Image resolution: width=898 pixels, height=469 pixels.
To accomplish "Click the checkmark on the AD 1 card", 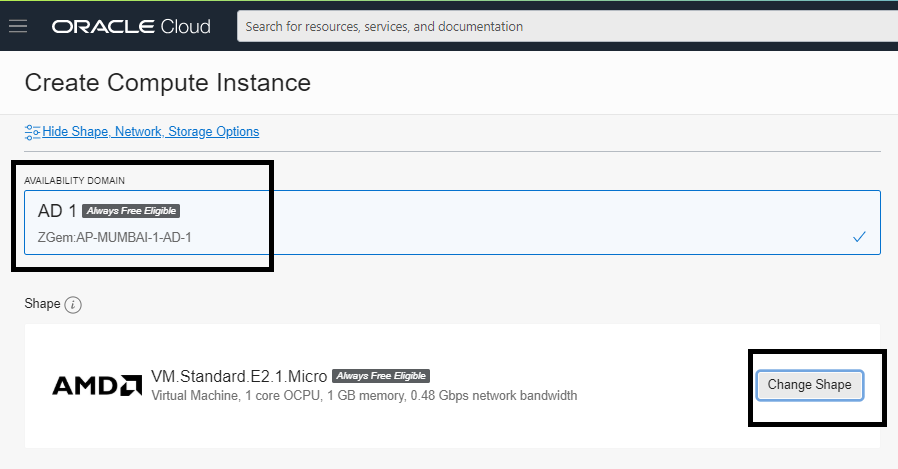I will click(x=859, y=237).
